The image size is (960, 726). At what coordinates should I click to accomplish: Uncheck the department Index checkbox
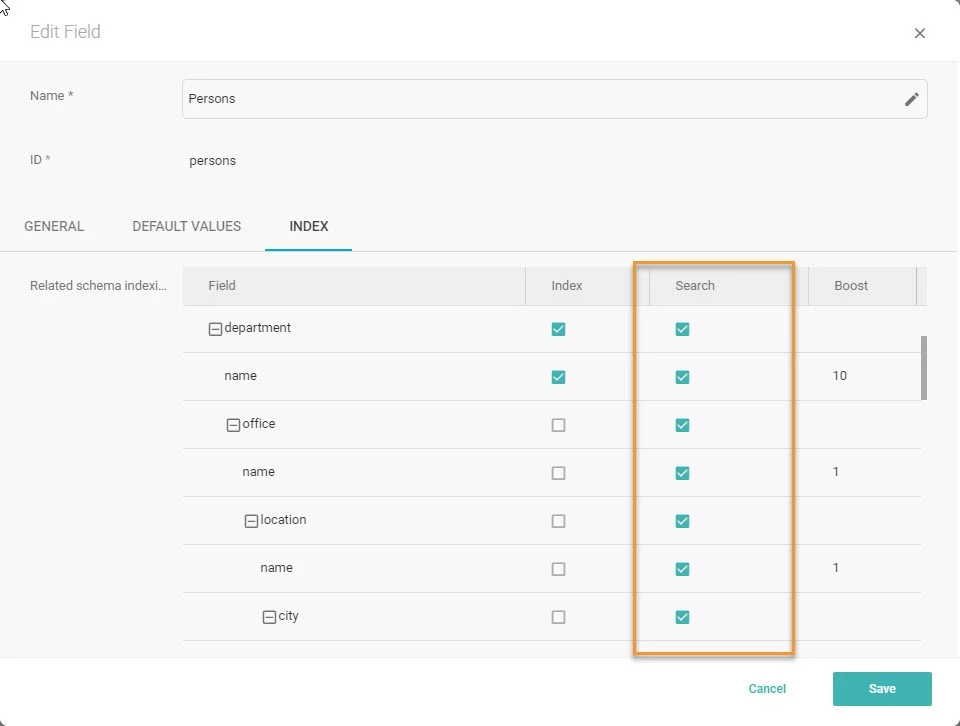pos(558,329)
